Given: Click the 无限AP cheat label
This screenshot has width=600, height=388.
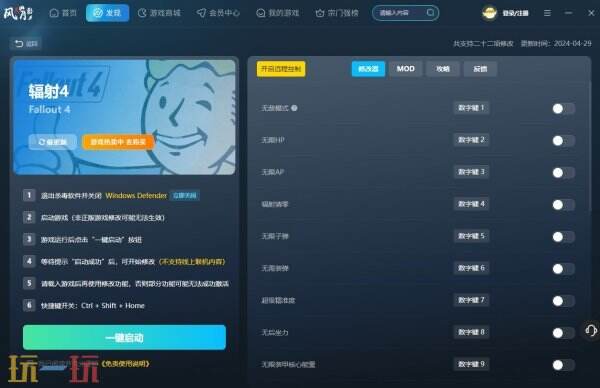Looking at the screenshot, I should tap(272, 172).
